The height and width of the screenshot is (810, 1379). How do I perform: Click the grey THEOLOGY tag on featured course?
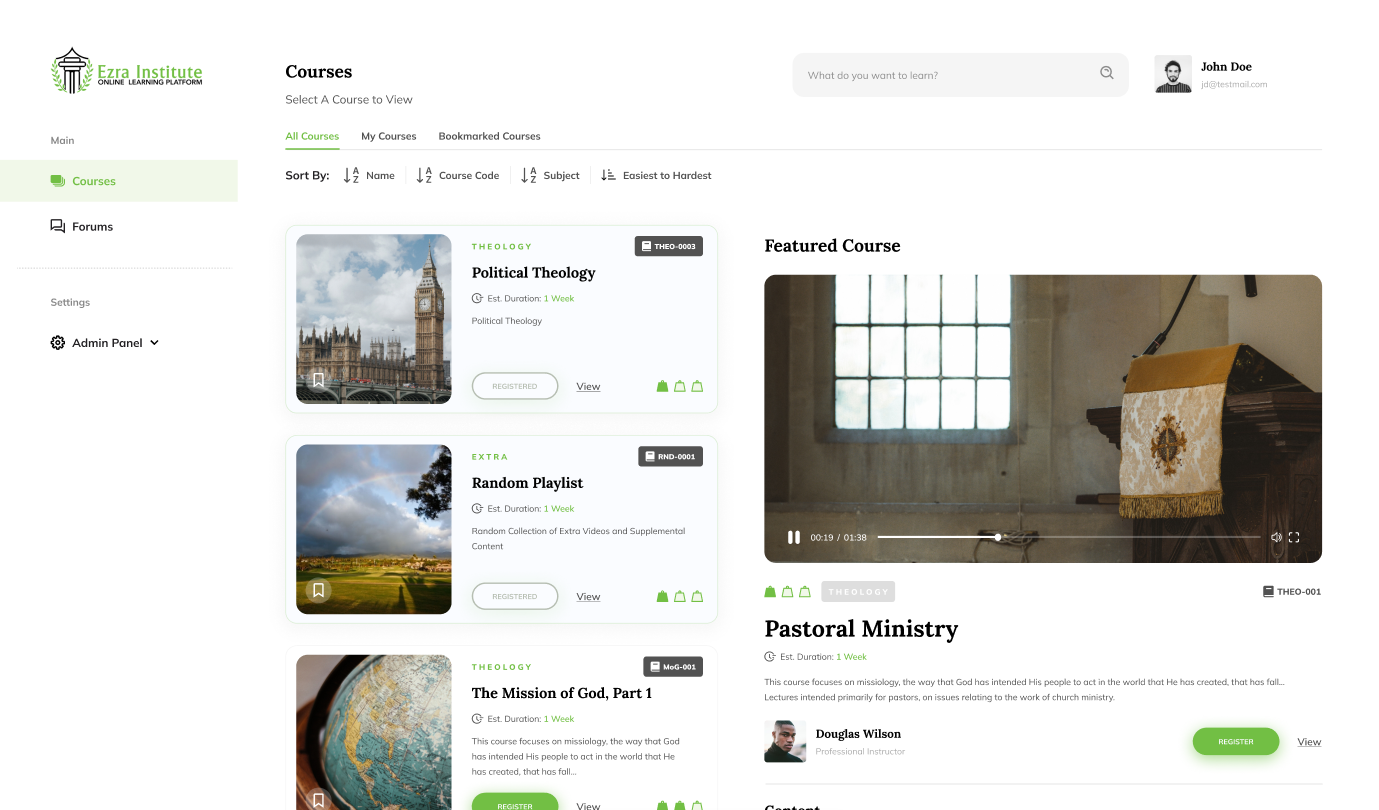[x=858, y=592]
